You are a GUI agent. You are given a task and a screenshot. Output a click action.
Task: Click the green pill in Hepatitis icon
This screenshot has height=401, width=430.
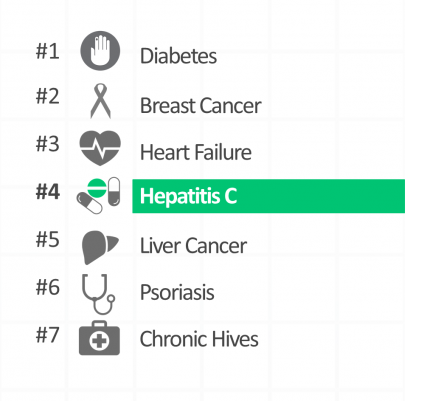coord(97,188)
